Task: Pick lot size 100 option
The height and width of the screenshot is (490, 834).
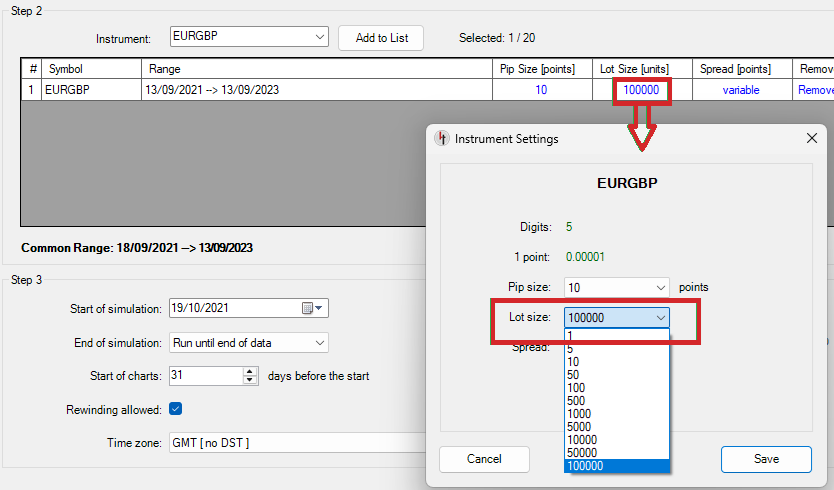Action: [576, 387]
